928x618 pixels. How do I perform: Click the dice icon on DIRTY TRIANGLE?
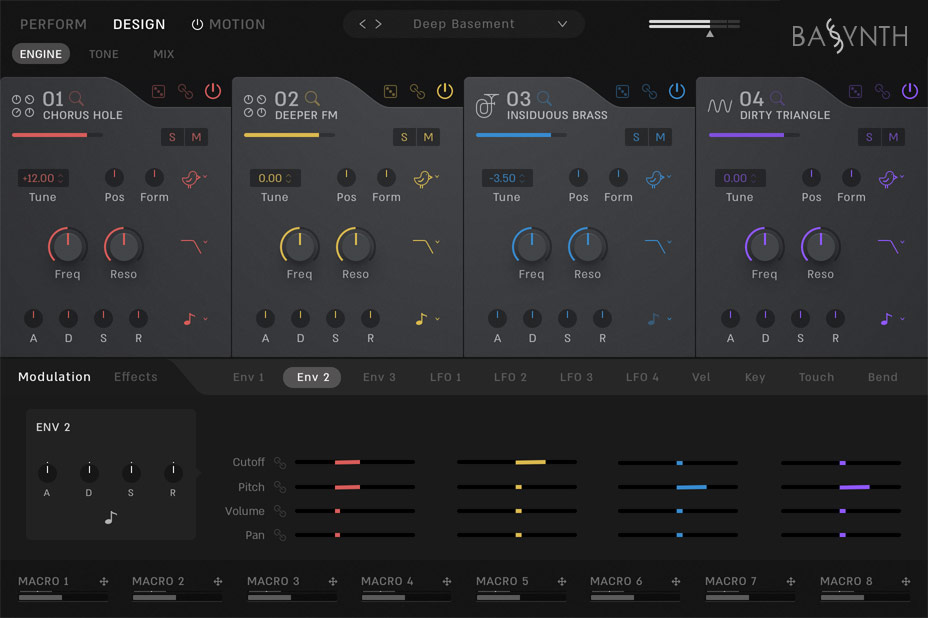tap(855, 90)
